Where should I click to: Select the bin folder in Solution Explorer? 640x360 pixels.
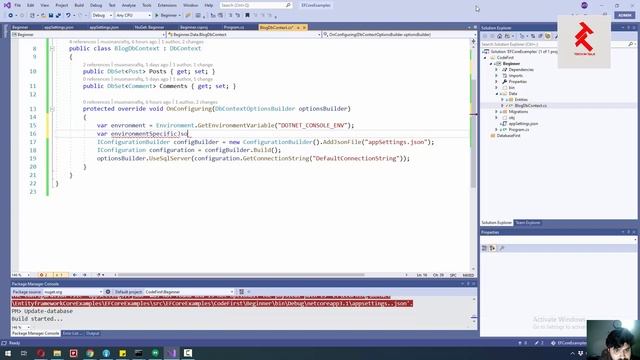pyautogui.click(x=511, y=88)
